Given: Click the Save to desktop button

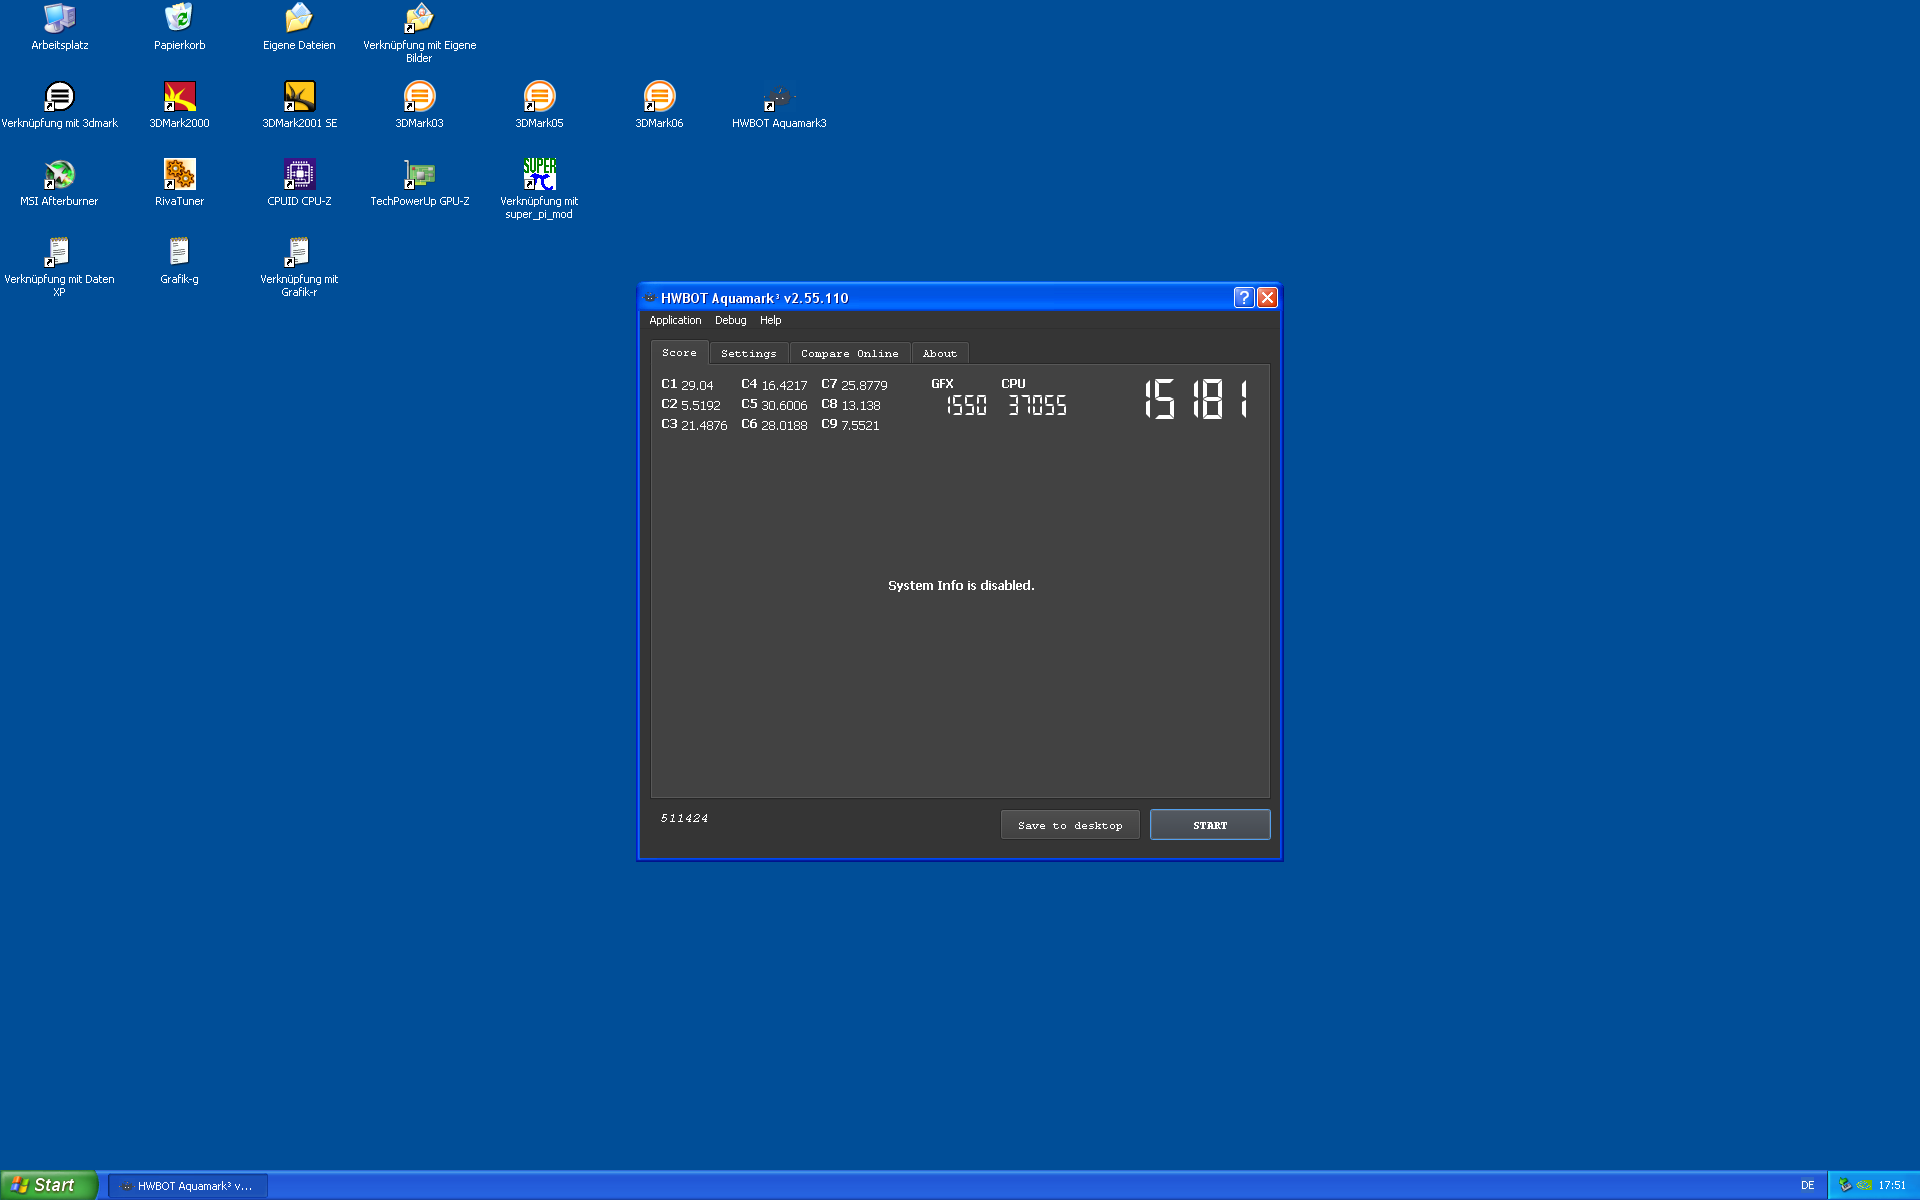Looking at the screenshot, I should click(x=1070, y=825).
